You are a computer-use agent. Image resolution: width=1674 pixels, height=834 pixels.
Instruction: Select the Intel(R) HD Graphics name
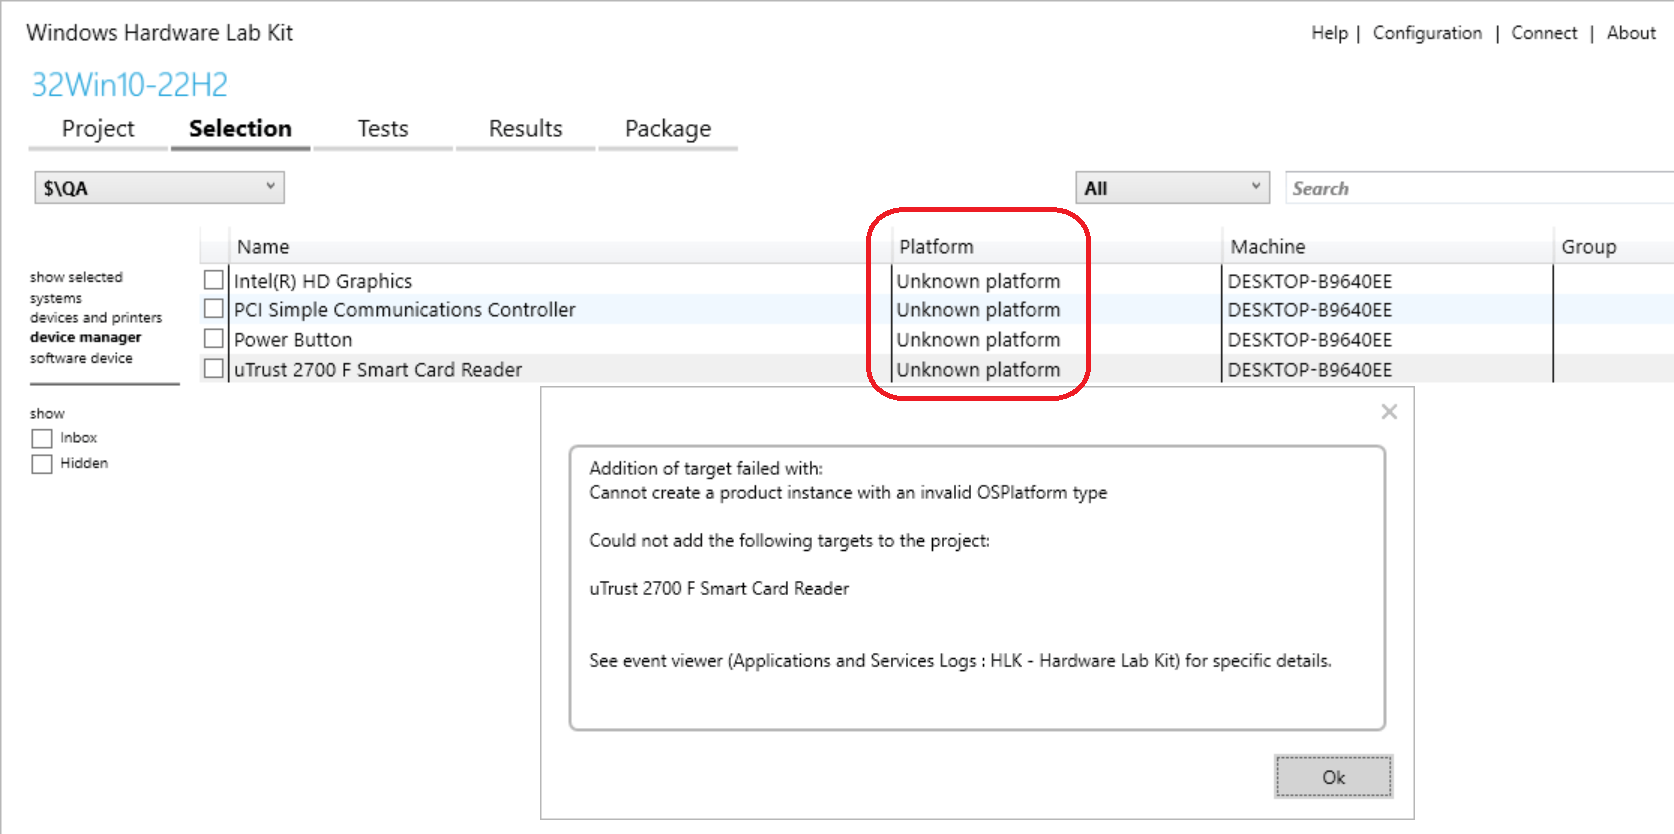point(323,281)
